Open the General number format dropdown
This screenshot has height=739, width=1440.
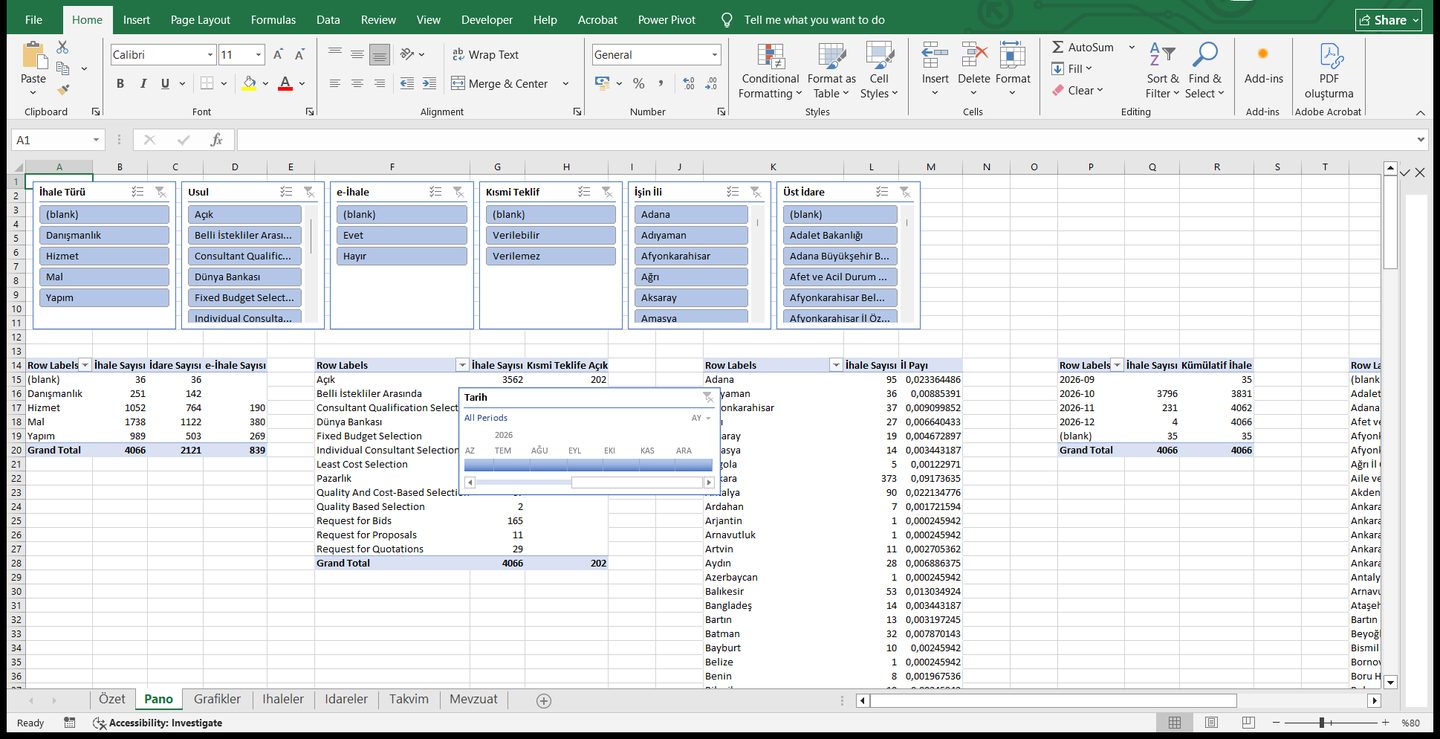coord(715,55)
